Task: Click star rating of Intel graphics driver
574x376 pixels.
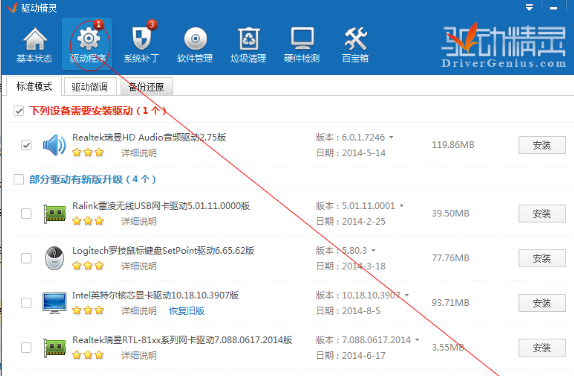Action: click(x=88, y=311)
